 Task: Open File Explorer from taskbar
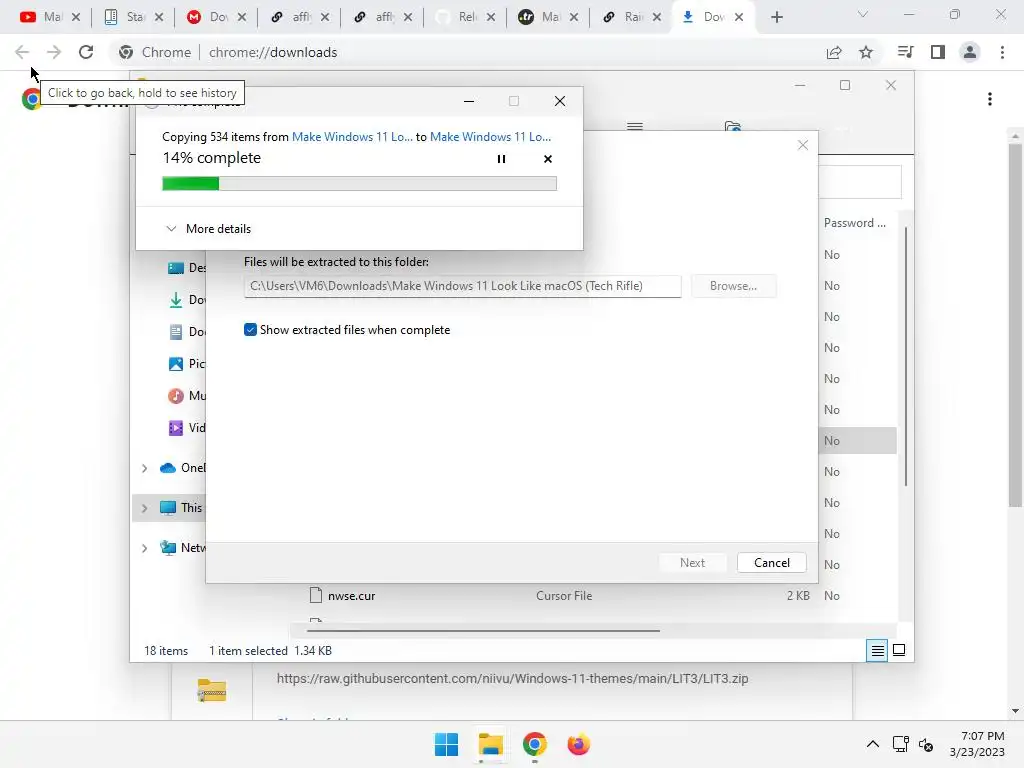pos(490,744)
